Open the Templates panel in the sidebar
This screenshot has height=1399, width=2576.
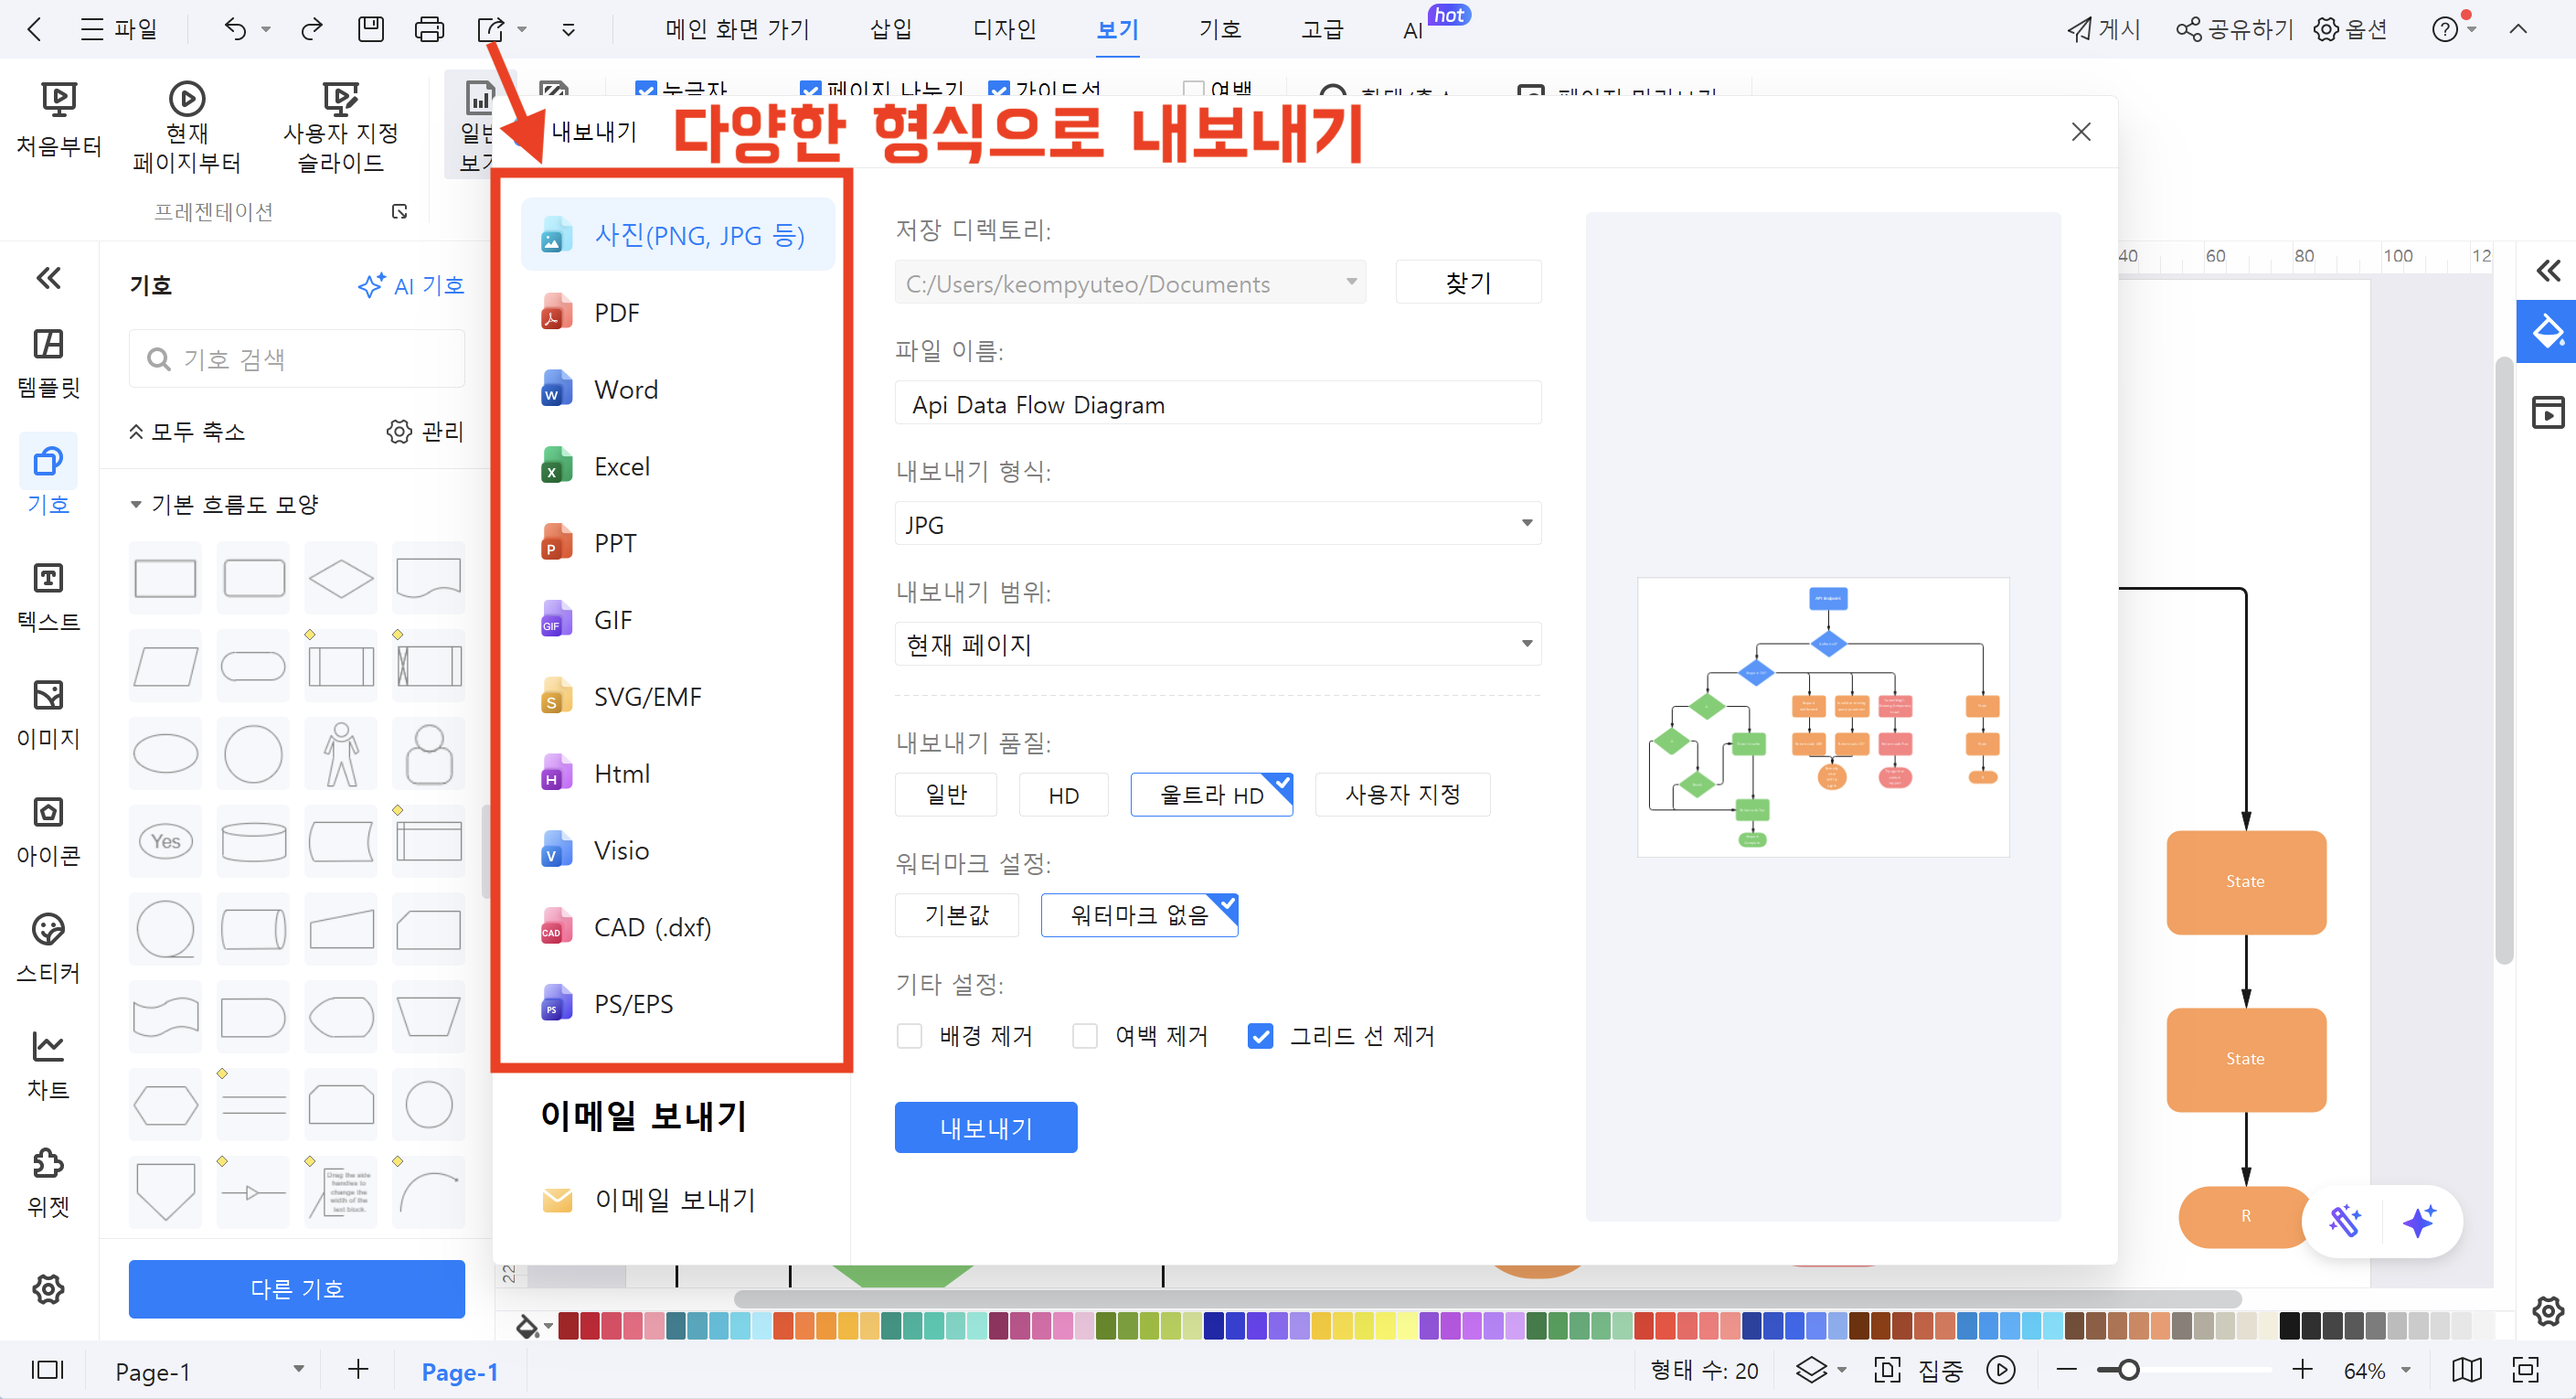[x=48, y=362]
